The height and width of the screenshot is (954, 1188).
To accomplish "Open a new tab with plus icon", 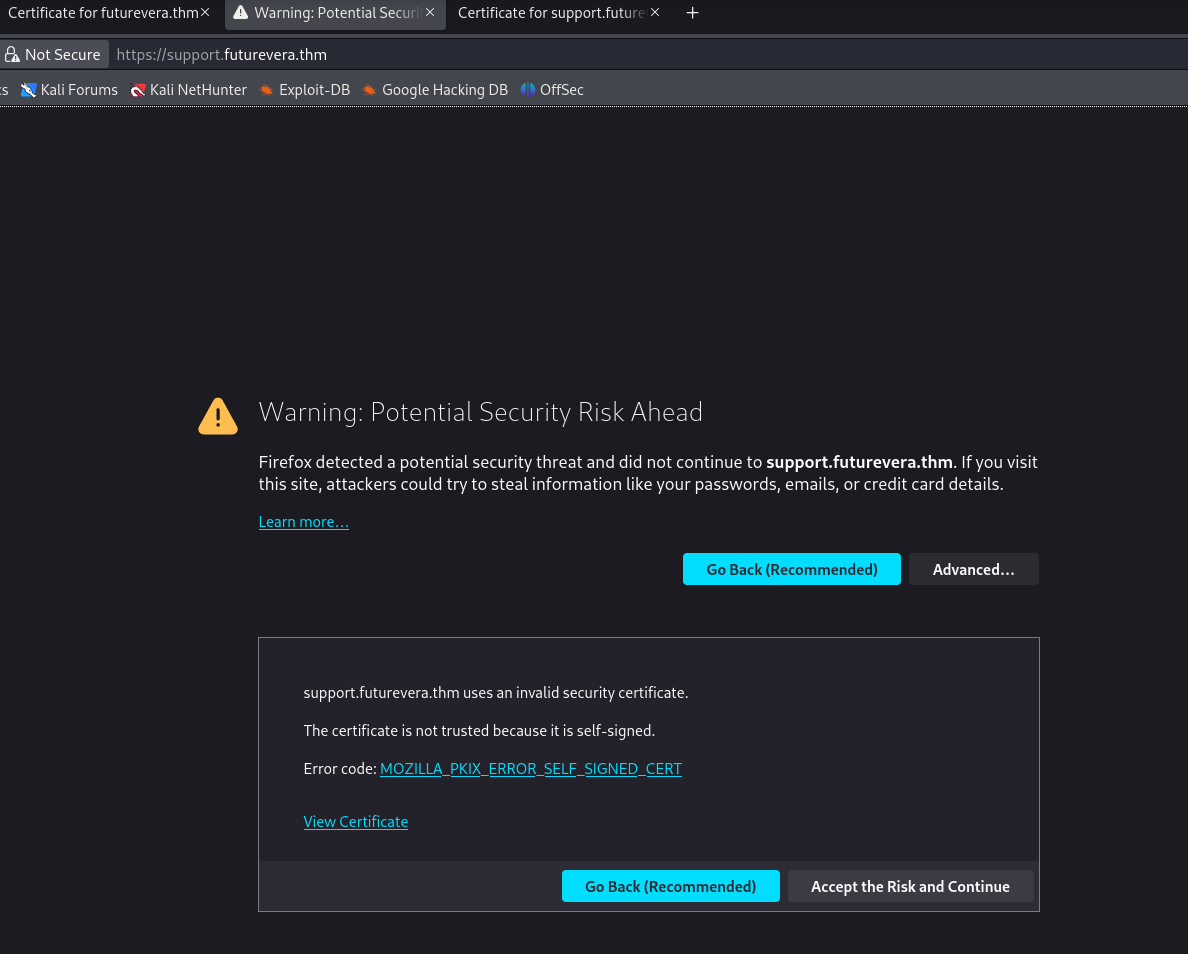I will click(692, 13).
